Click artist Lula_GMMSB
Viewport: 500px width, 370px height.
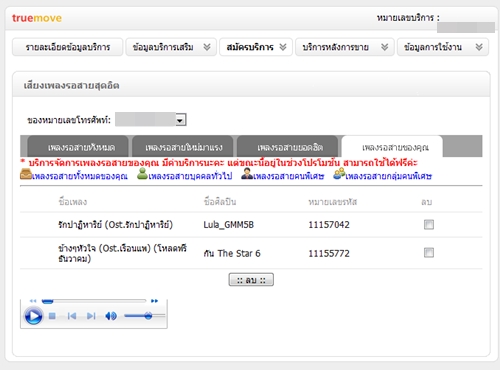pyautogui.click(x=229, y=225)
